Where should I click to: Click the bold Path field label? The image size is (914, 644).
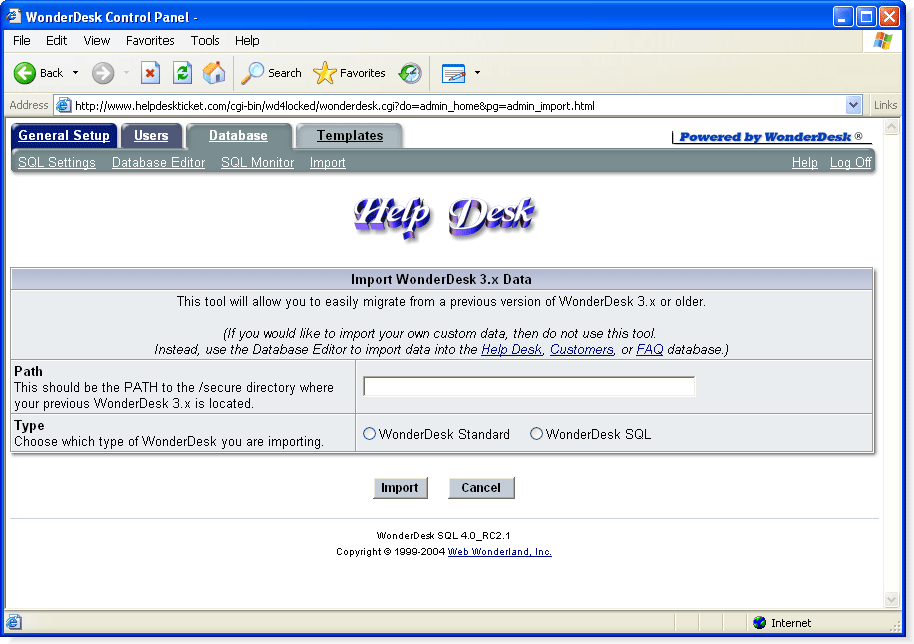[x=29, y=371]
